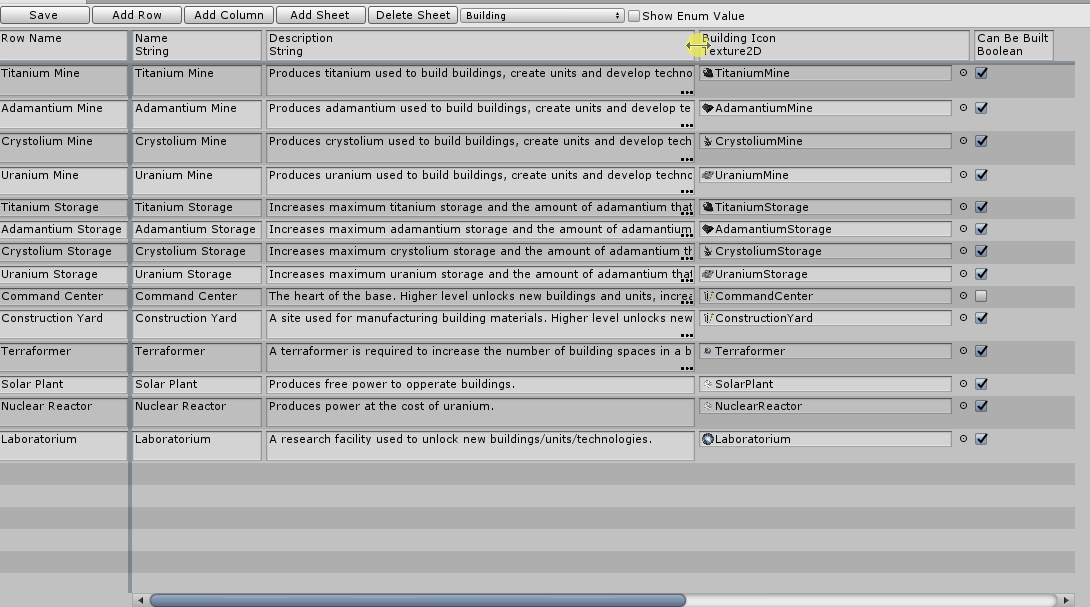Image resolution: width=1090 pixels, height=607 pixels.
Task: Expand Adamantium Mine description text
Action: point(687,125)
